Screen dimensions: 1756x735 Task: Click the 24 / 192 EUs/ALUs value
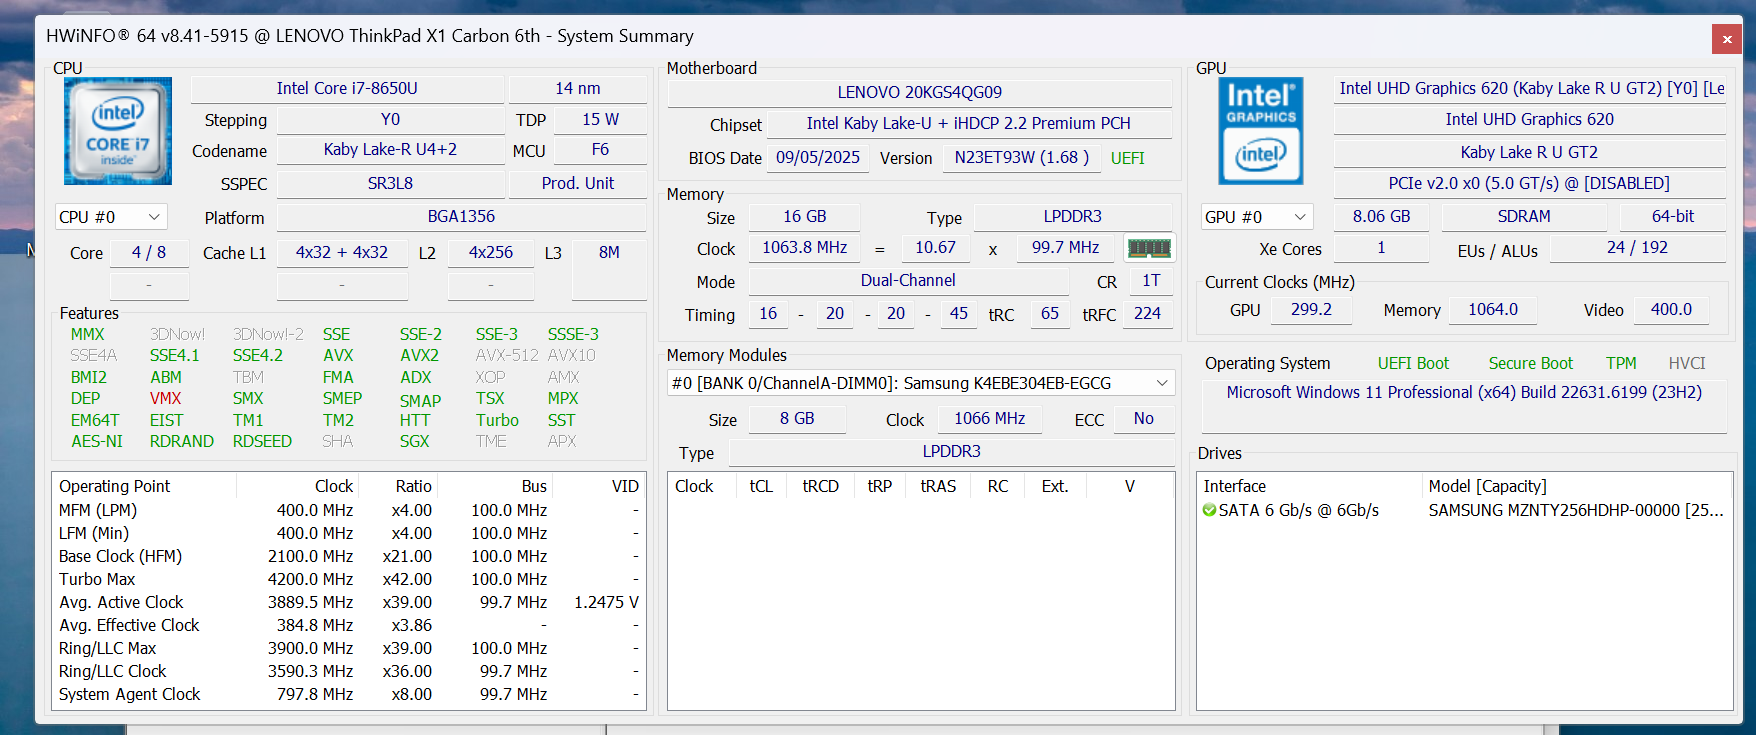pyautogui.click(x=1638, y=247)
